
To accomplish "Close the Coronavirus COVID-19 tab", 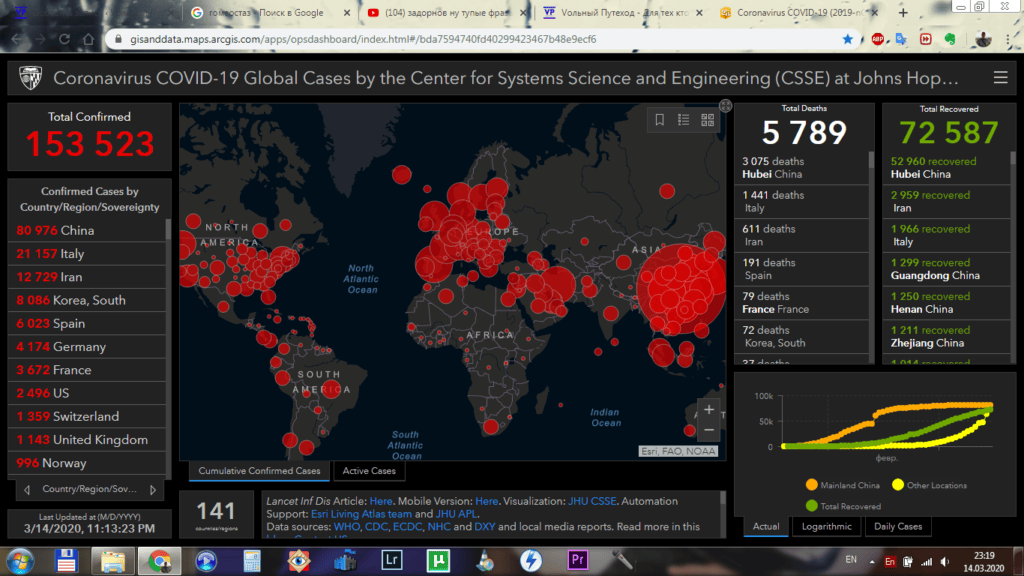I will coord(874,12).
